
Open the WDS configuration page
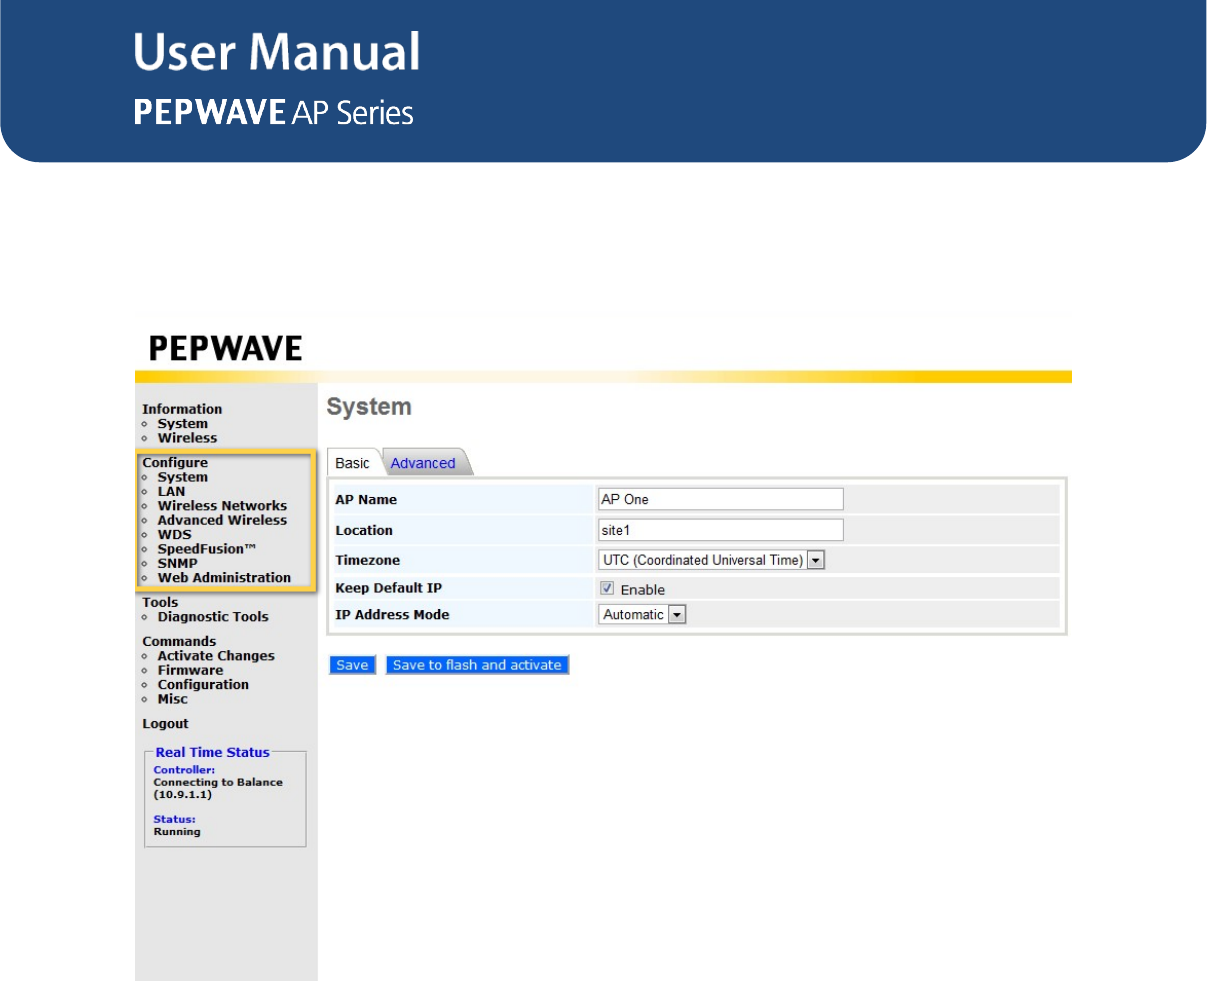[x=174, y=534]
